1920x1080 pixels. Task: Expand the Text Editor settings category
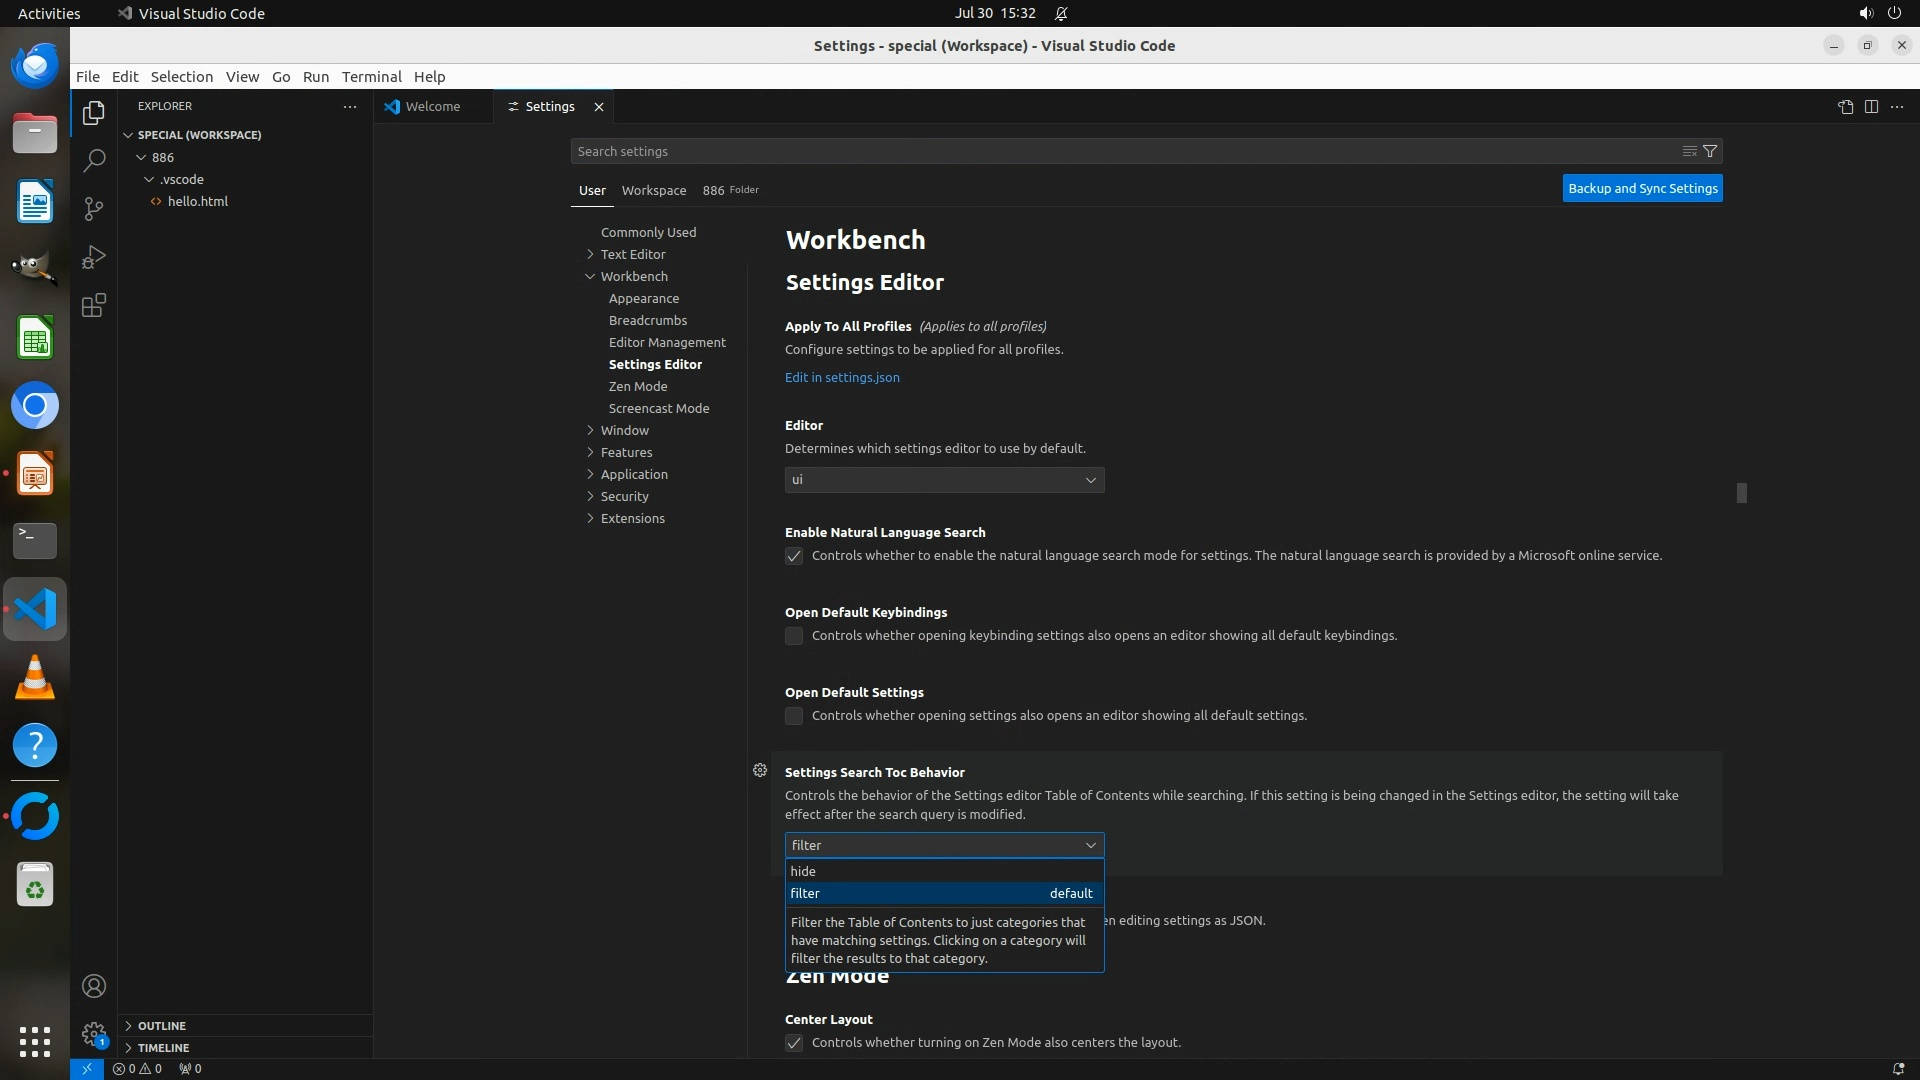(x=633, y=254)
